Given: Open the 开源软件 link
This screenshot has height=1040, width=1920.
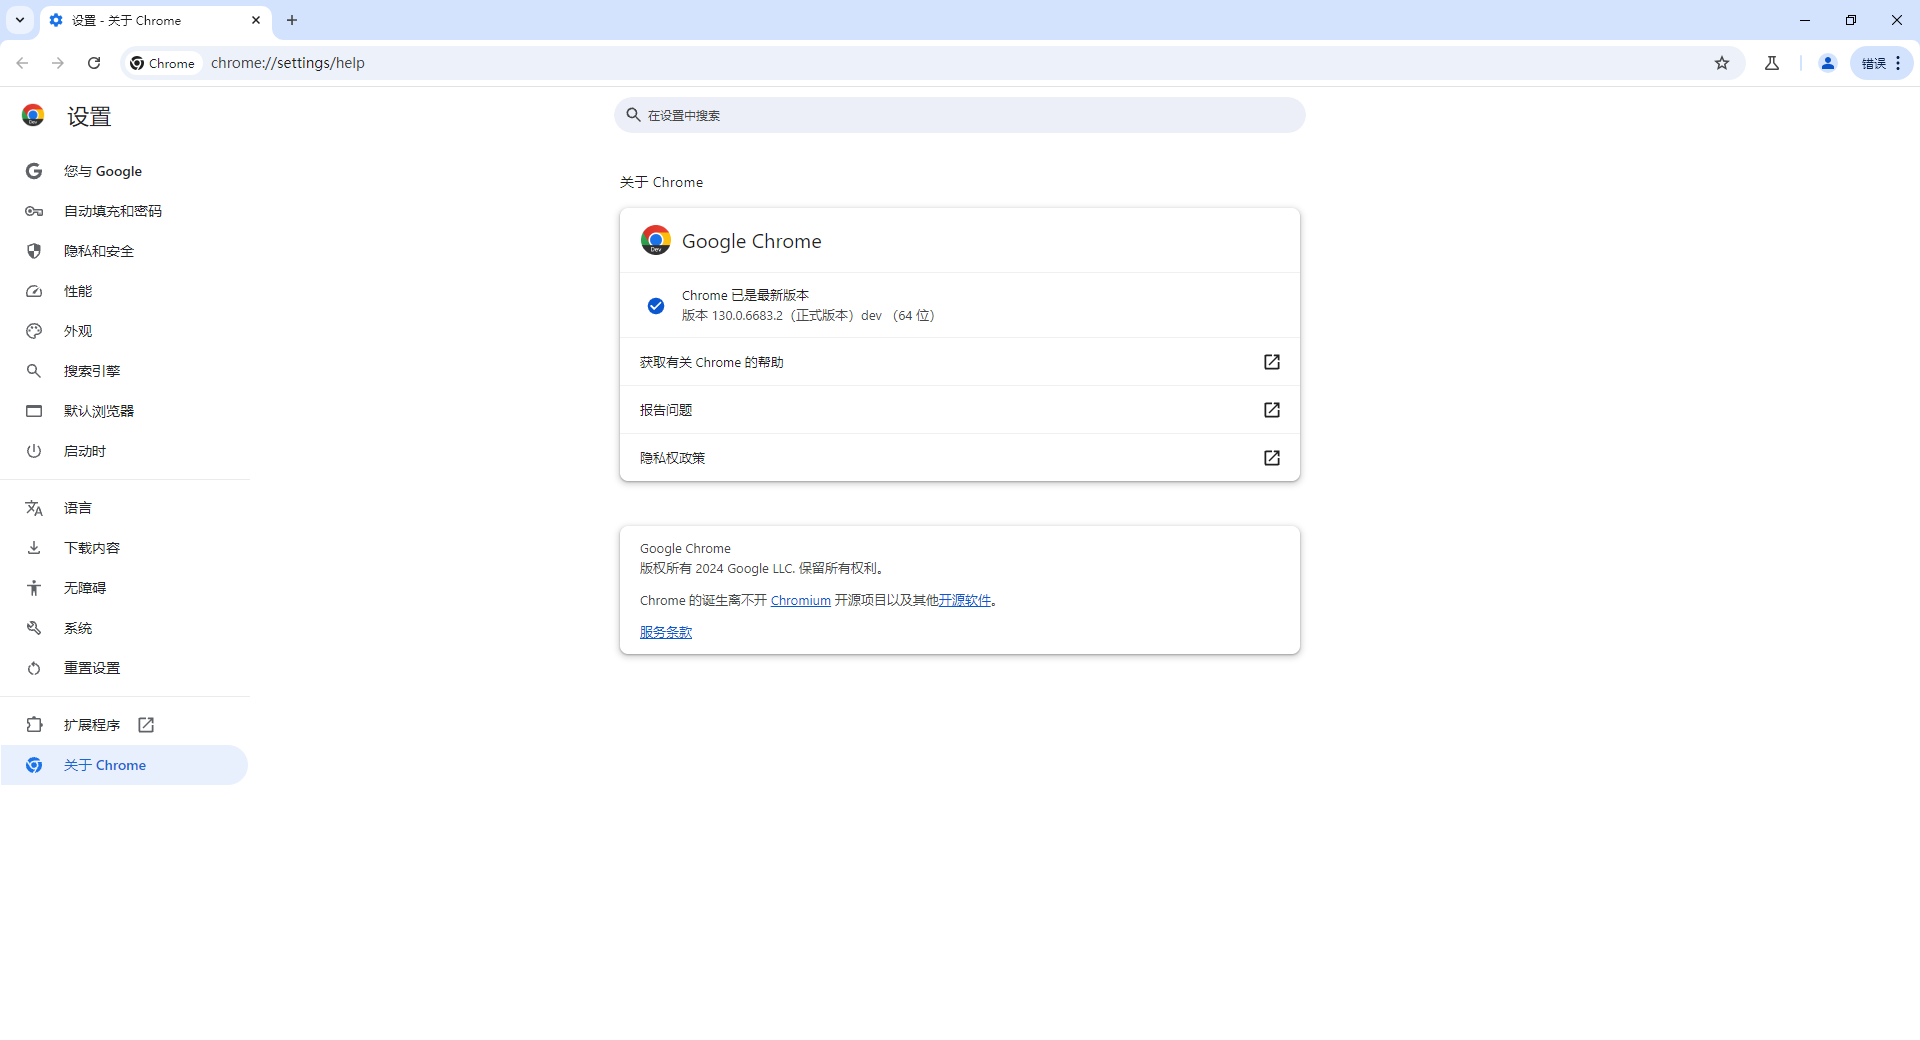Looking at the screenshot, I should tap(964, 600).
